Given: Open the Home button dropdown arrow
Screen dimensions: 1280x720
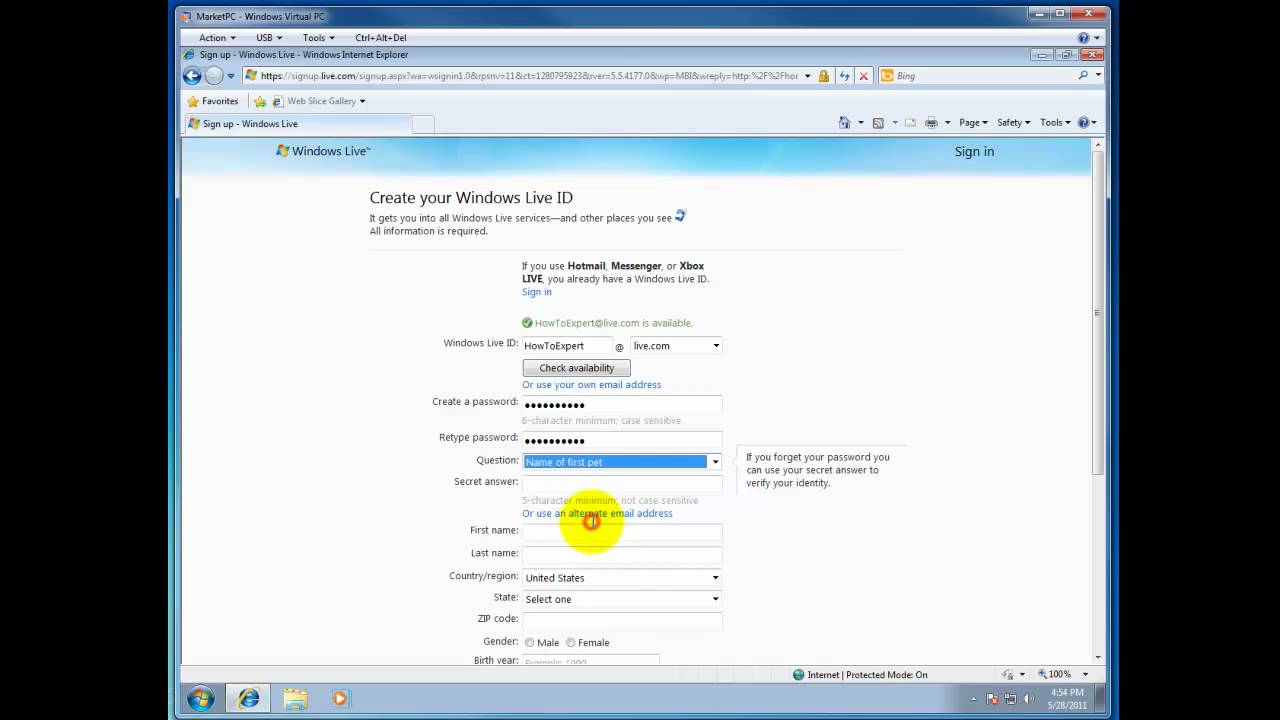Looking at the screenshot, I should click(x=860, y=123).
